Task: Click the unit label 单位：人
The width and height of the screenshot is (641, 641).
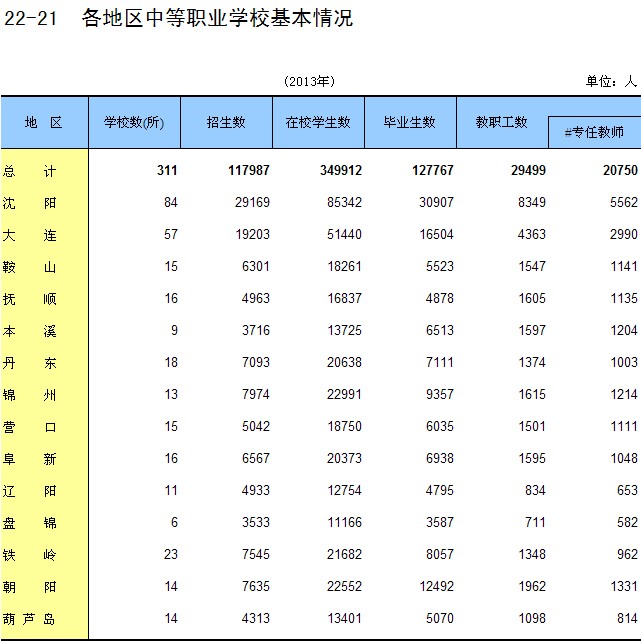Action: [611, 81]
